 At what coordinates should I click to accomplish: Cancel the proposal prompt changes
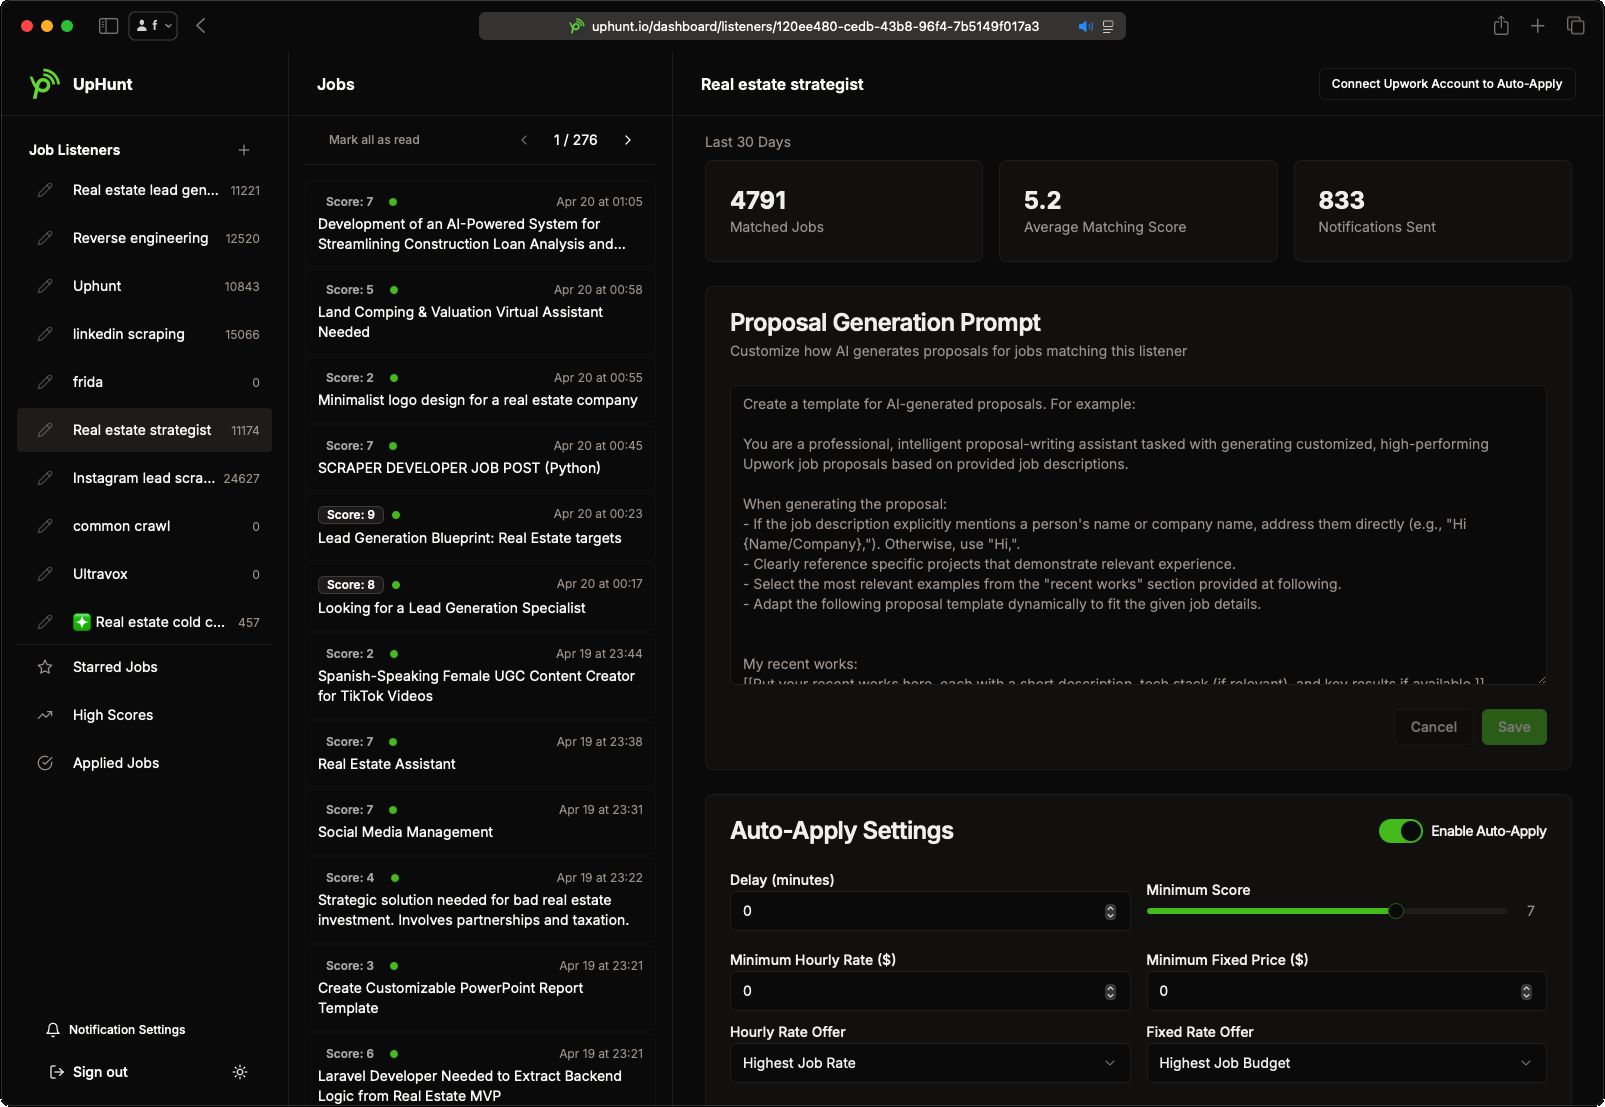[x=1433, y=727]
